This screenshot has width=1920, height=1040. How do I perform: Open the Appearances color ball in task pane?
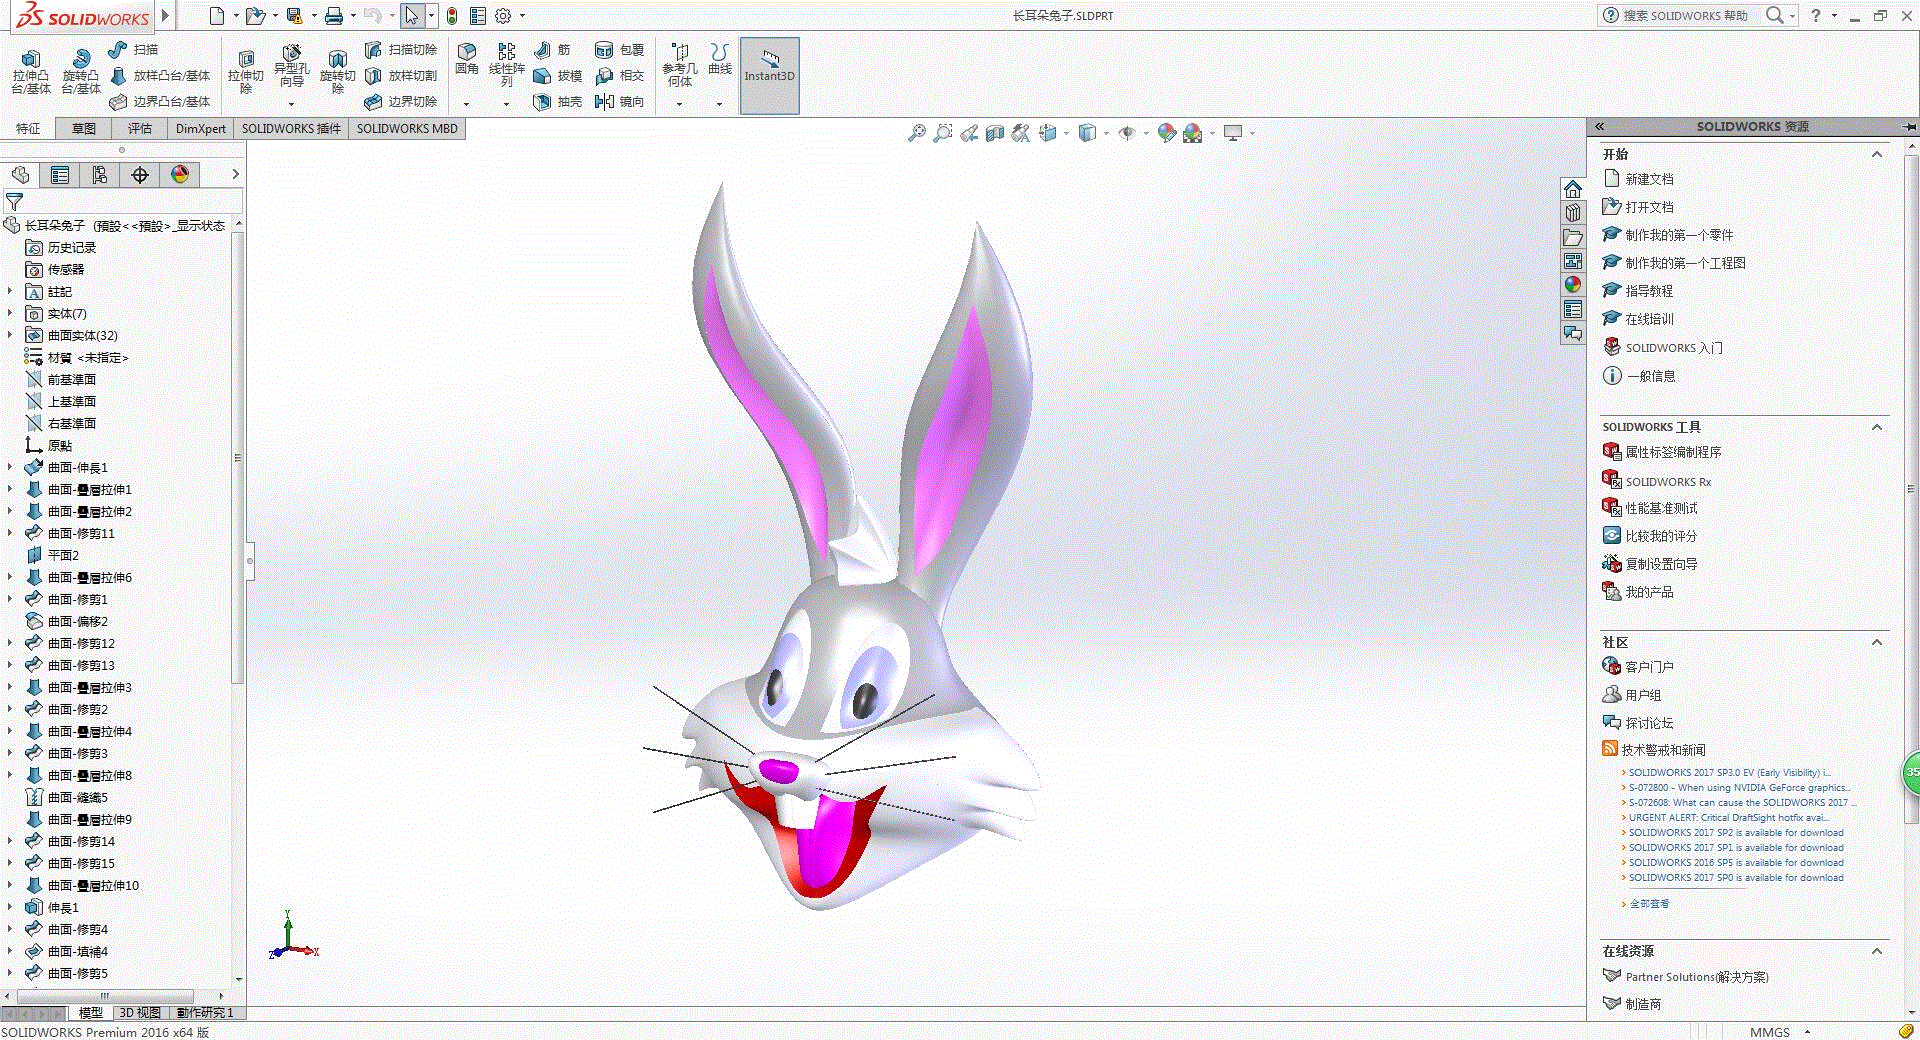coord(1573,285)
